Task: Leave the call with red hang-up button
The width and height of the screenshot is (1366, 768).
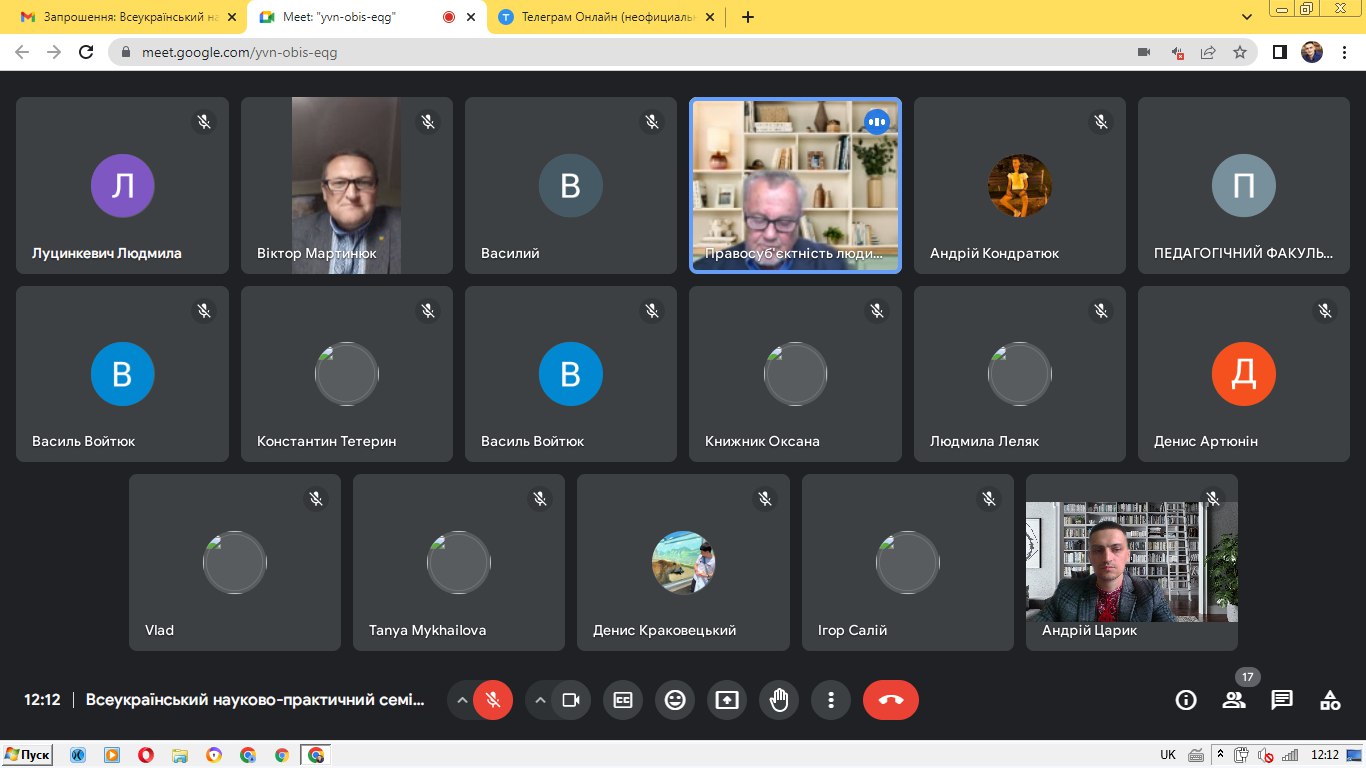Action: 890,700
